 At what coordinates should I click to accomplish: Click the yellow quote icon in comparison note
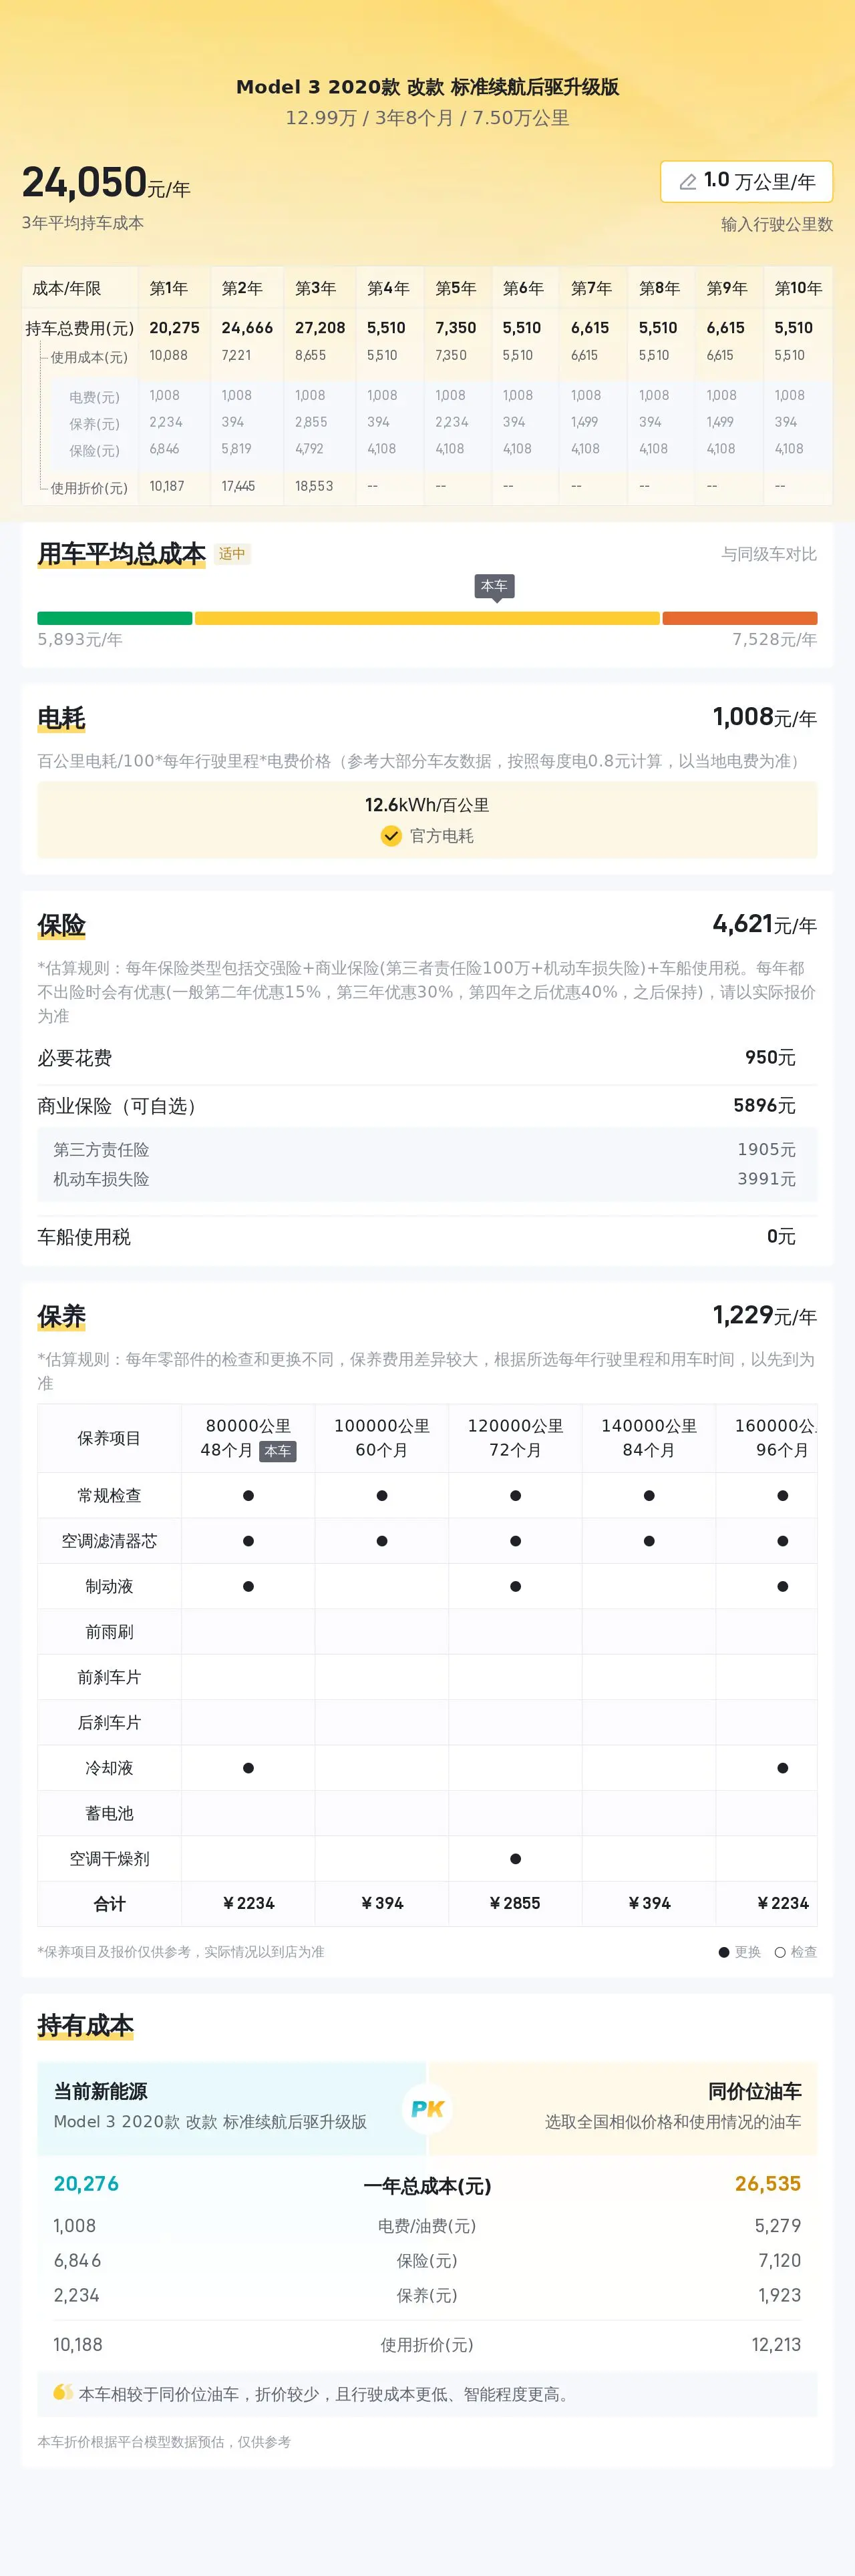[63, 2393]
